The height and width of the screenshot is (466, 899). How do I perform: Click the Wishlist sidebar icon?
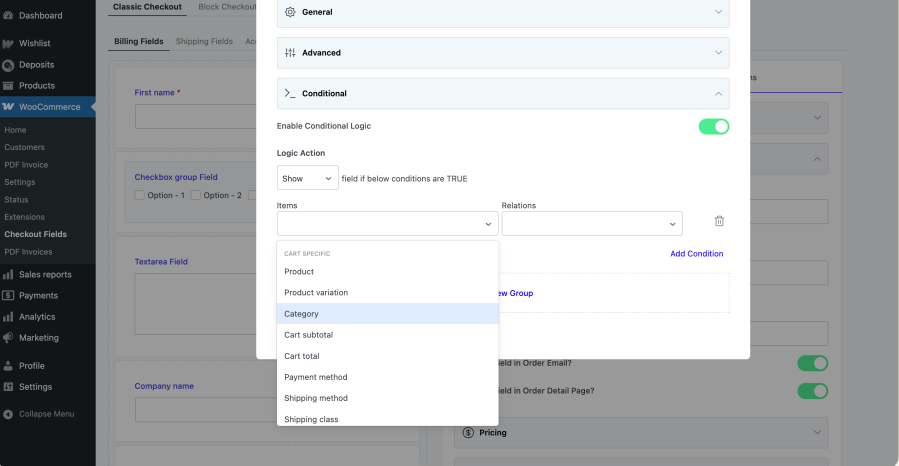pyautogui.click(x=8, y=43)
